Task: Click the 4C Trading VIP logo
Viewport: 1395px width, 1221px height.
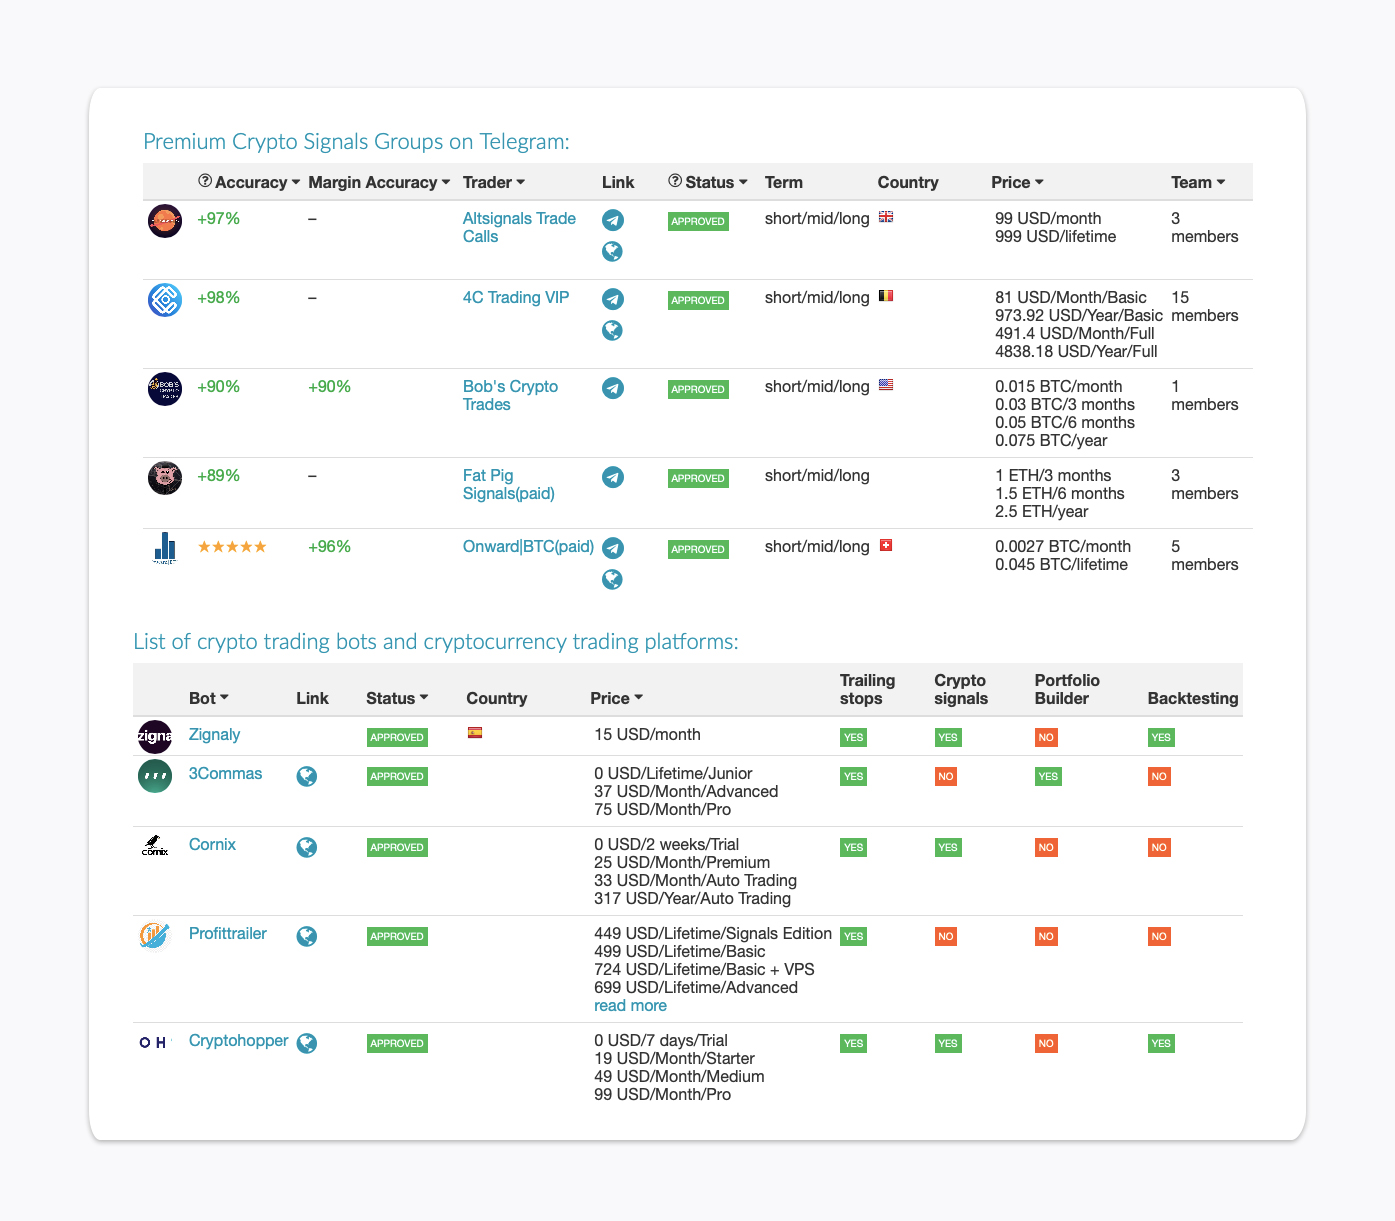Action: tap(165, 300)
